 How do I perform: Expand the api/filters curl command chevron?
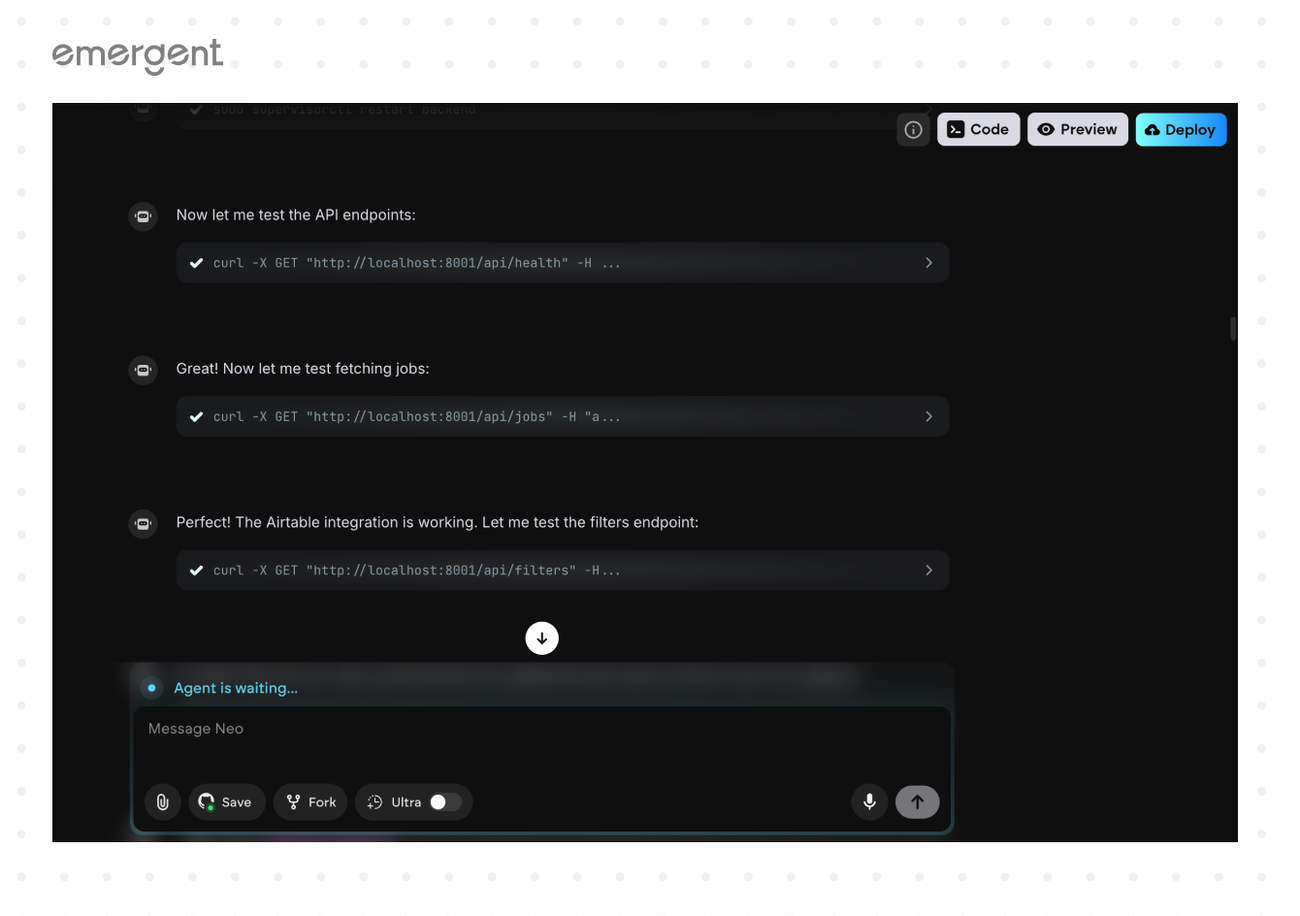(x=928, y=570)
